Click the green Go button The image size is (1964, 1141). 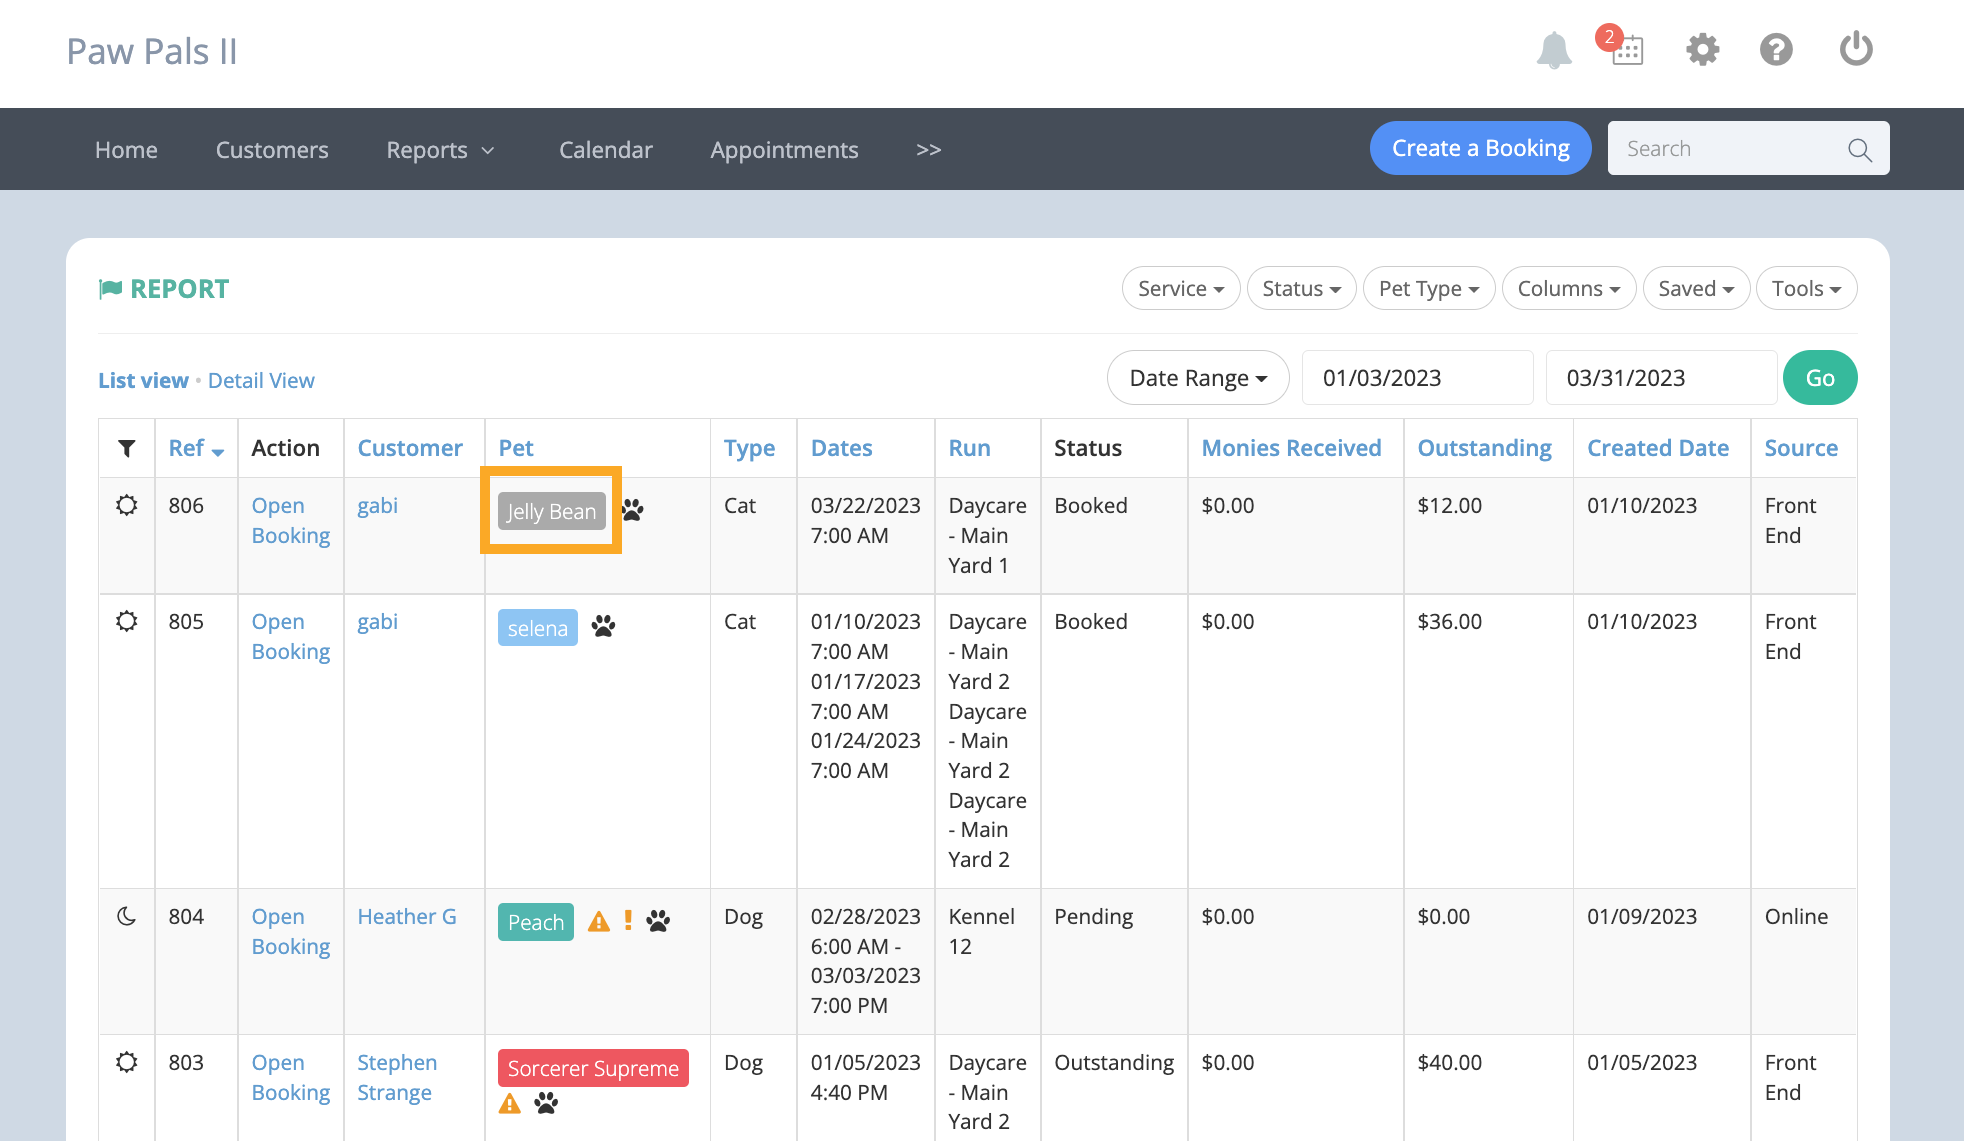pyautogui.click(x=1820, y=378)
